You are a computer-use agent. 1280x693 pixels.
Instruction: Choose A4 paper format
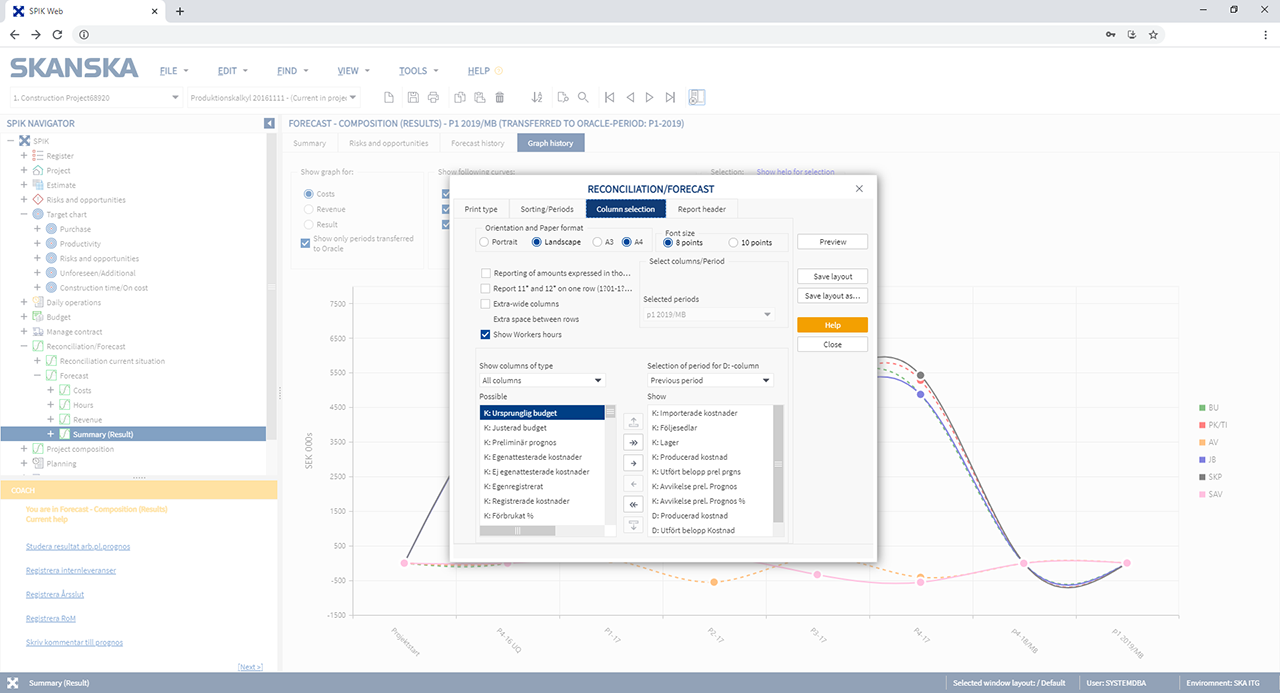(627, 242)
